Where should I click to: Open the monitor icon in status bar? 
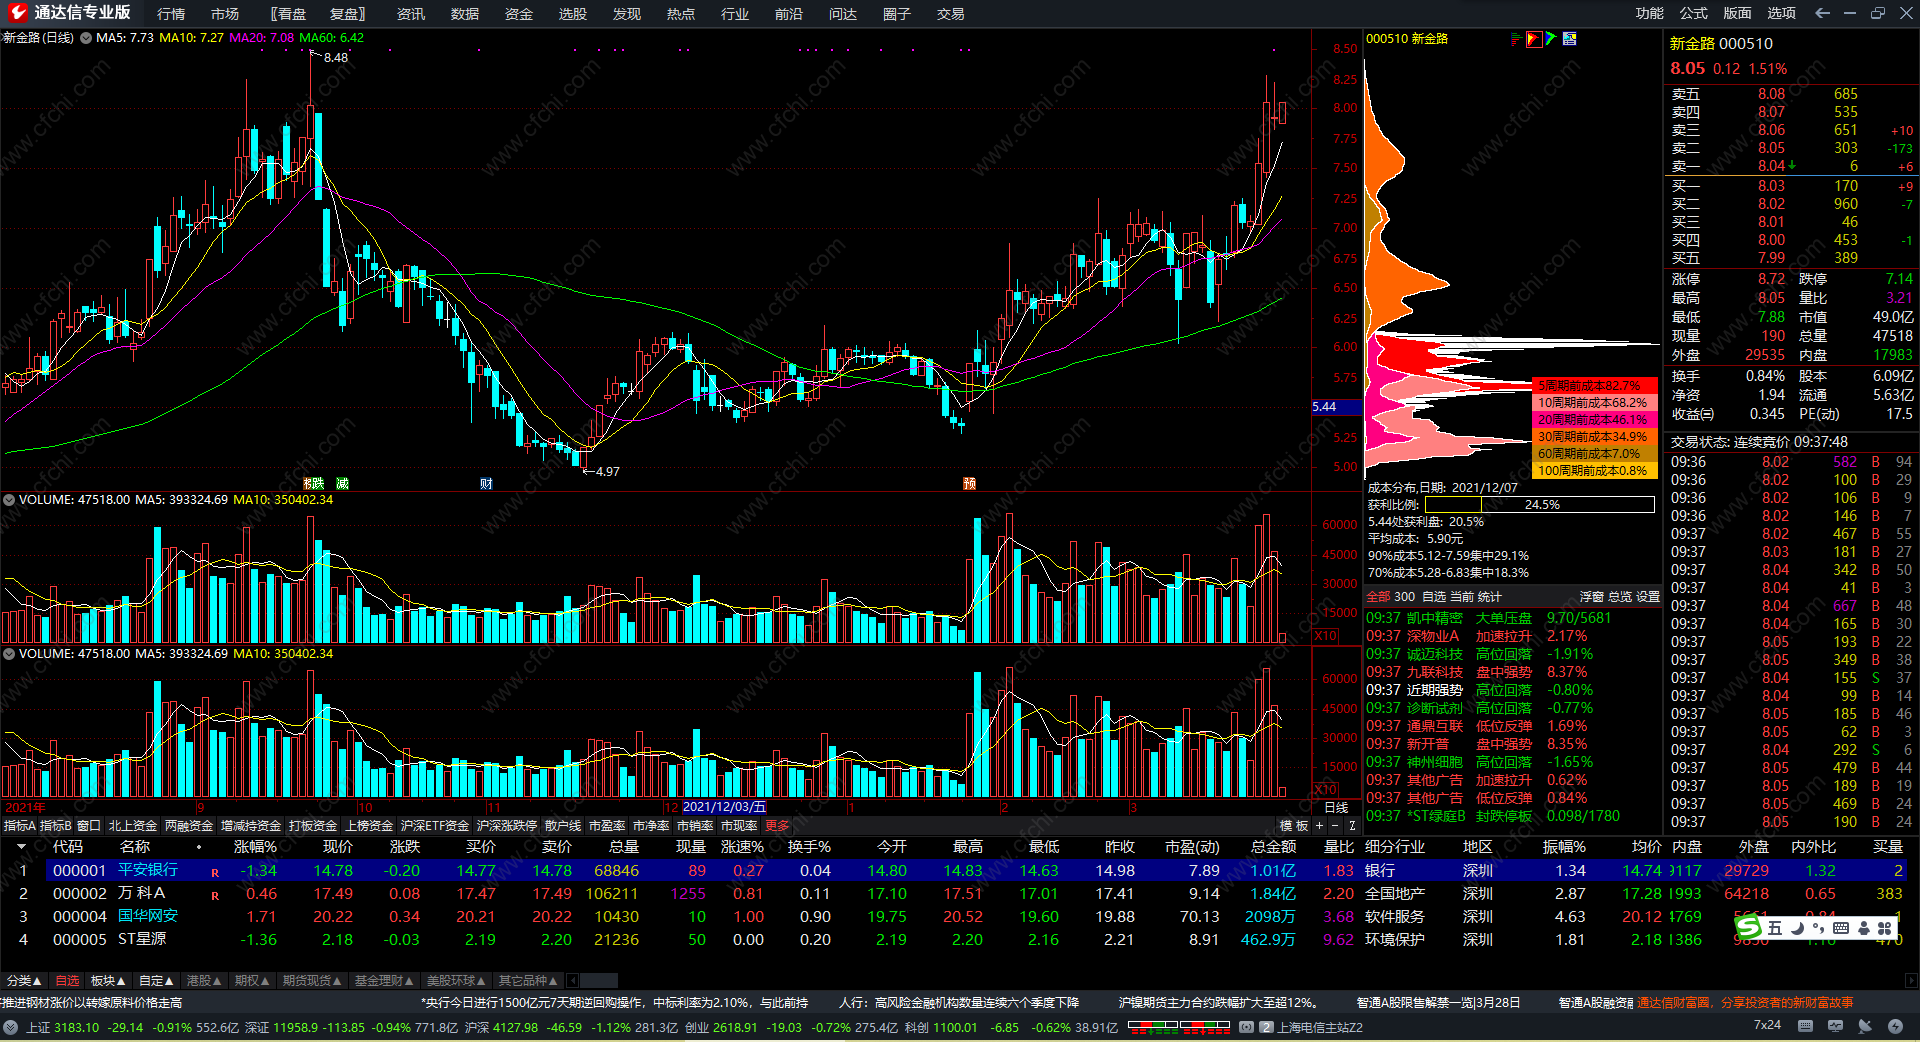pyautogui.click(x=1835, y=1026)
